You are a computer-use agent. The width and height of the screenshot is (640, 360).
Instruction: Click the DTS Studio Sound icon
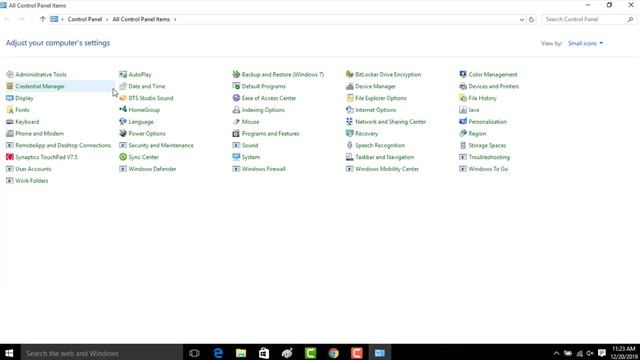pyautogui.click(x=123, y=98)
